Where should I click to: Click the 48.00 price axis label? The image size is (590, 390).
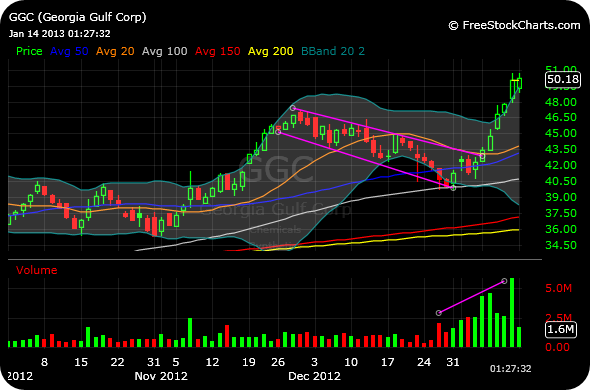tap(561, 102)
